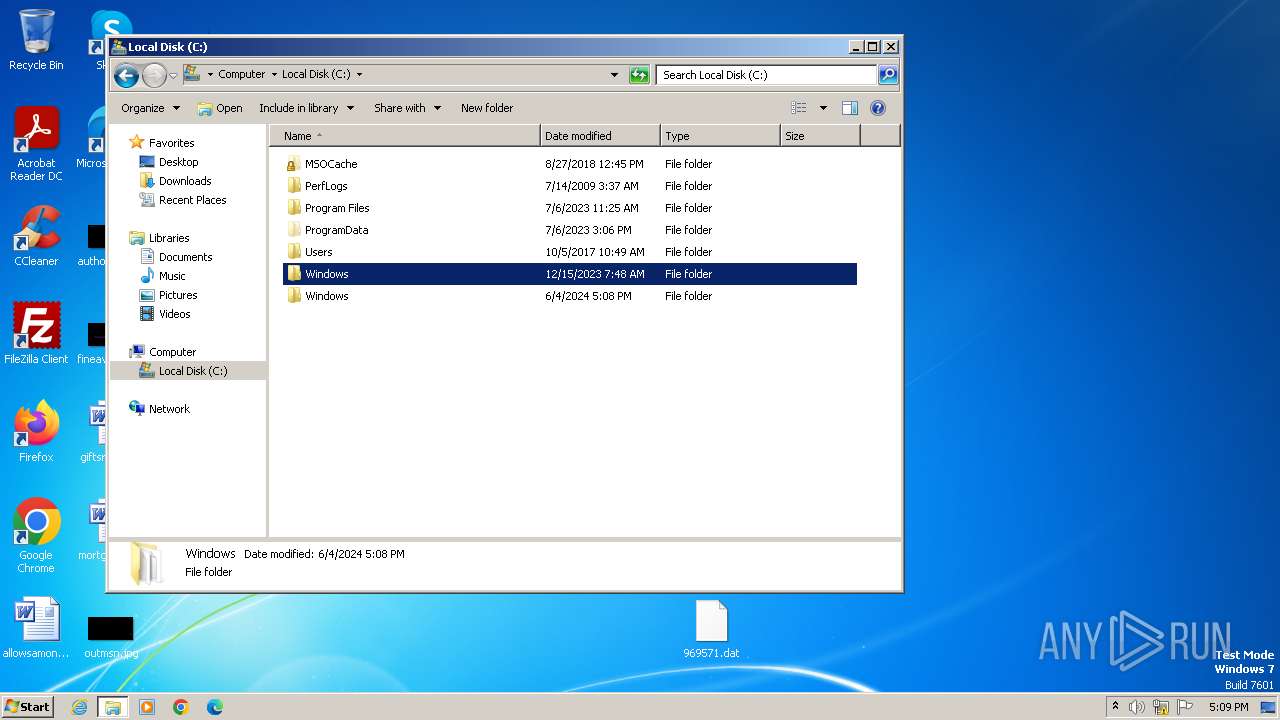
Task: Show hidden system tray icons
Action: point(1115,707)
